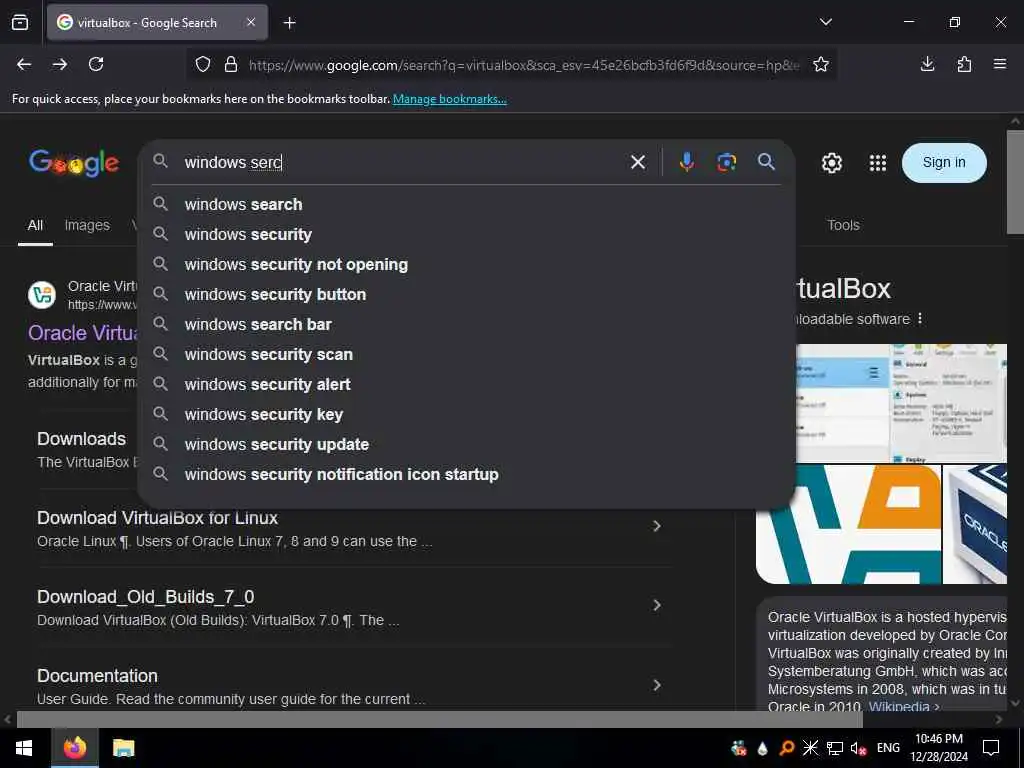Open Firefox from the taskbar
Screen dimensions: 1024x768
pyautogui.click(x=74, y=748)
